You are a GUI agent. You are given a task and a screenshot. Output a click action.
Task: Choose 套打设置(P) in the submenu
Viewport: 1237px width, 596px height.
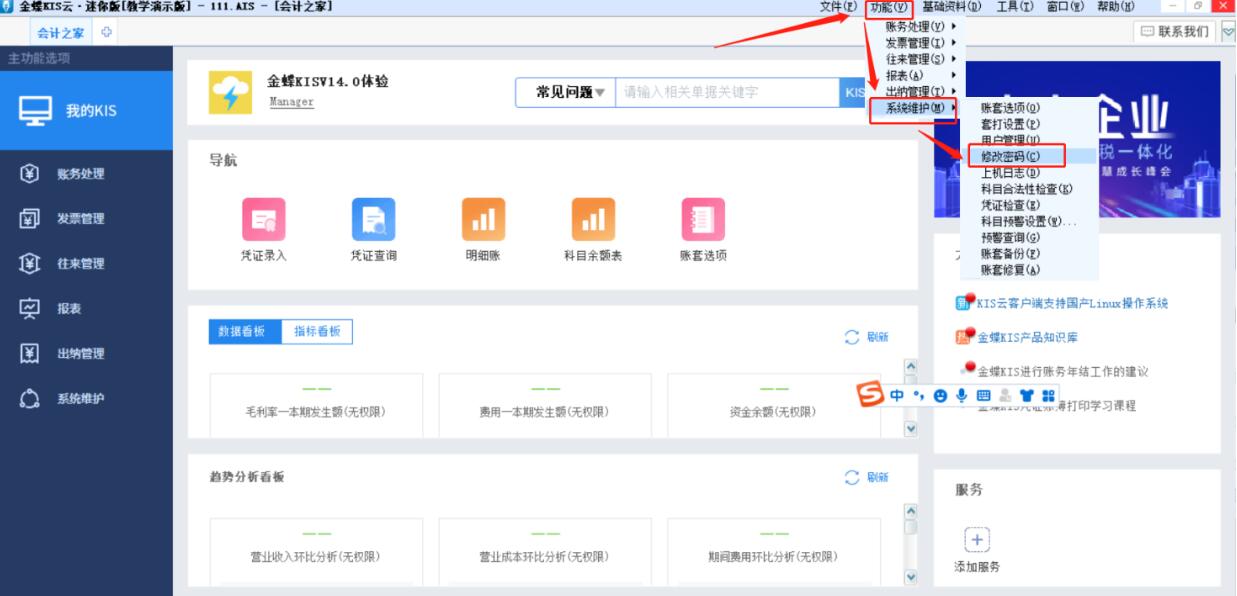point(1011,124)
